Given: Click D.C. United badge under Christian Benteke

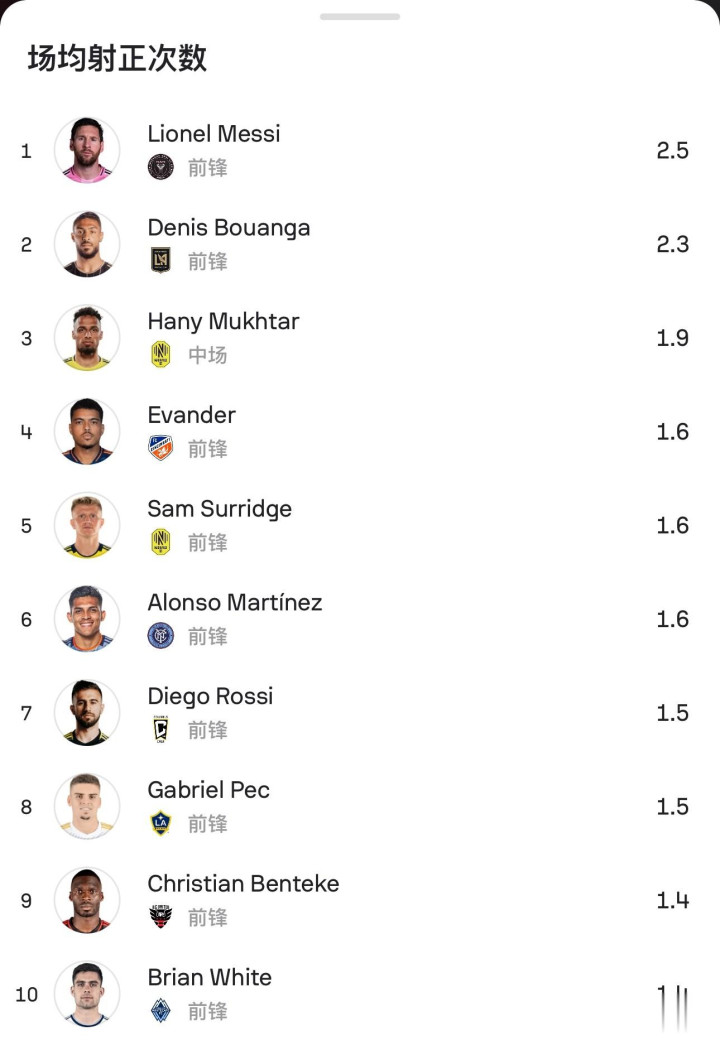Looking at the screenshot, I should pos(160,917).
